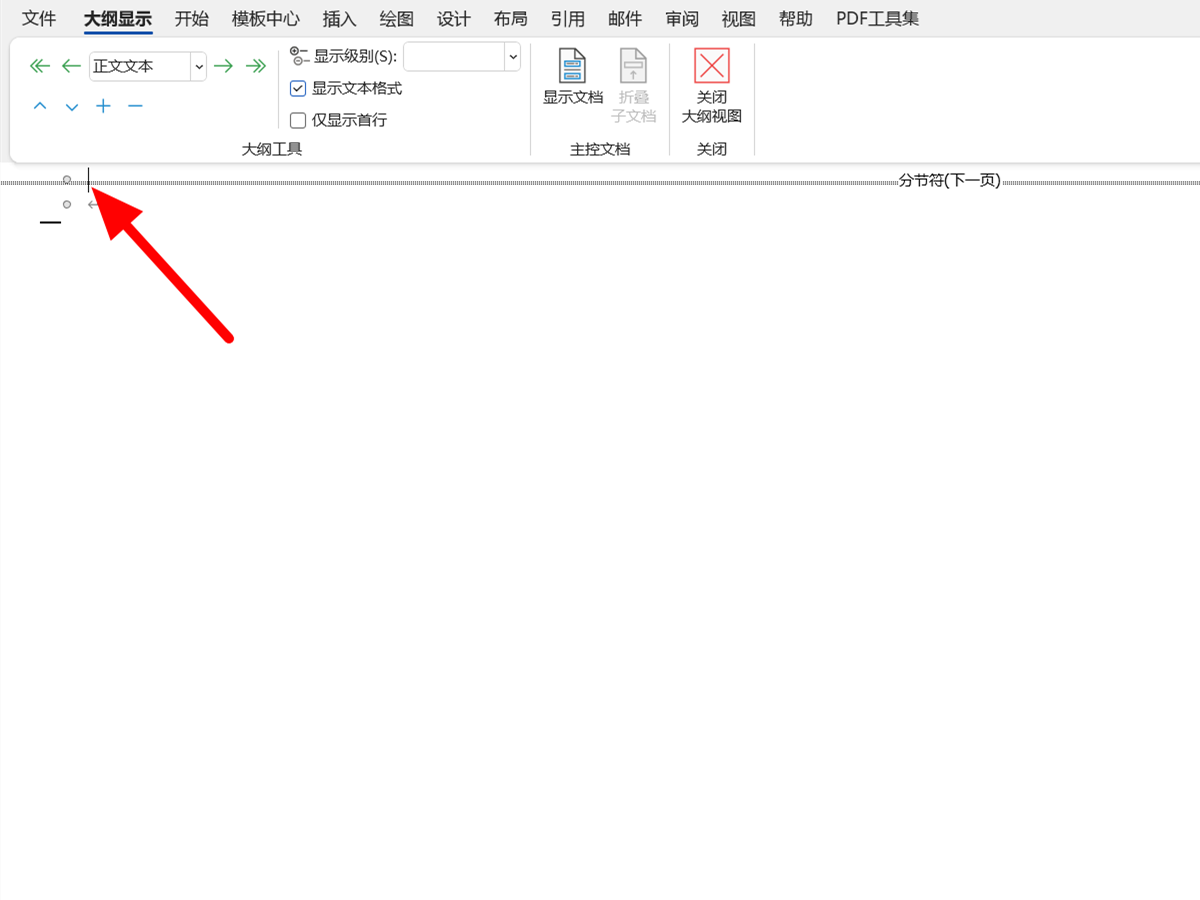Click the promote one level arrow
The width and height of the screenshot is (1200, 900).
click(70, 65)
